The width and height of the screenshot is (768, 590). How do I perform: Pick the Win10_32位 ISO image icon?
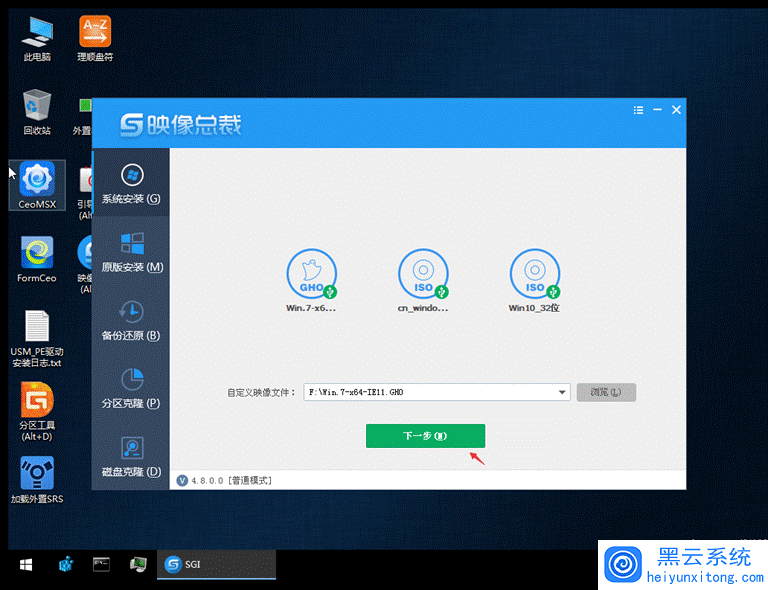(x=534, y=275)
